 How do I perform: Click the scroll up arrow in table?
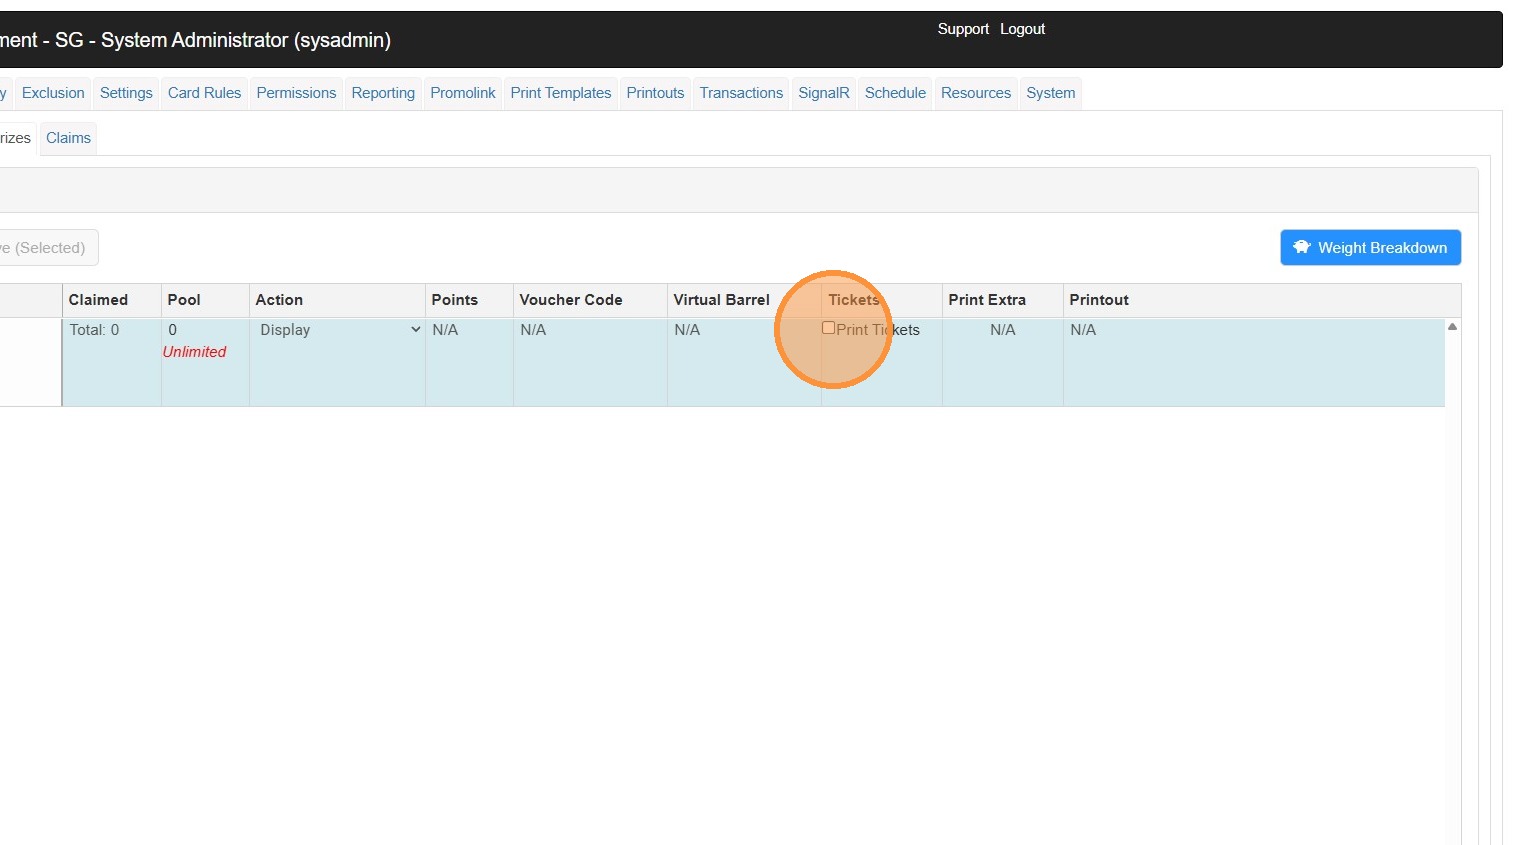coord(1452,327)
